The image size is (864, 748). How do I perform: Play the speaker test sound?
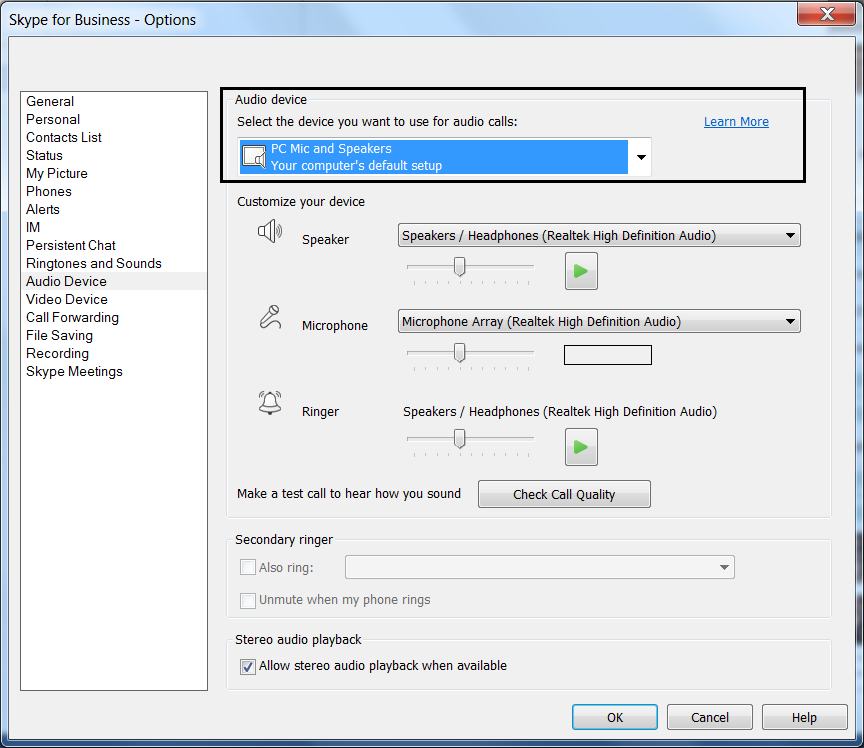[x=581, y=271]
